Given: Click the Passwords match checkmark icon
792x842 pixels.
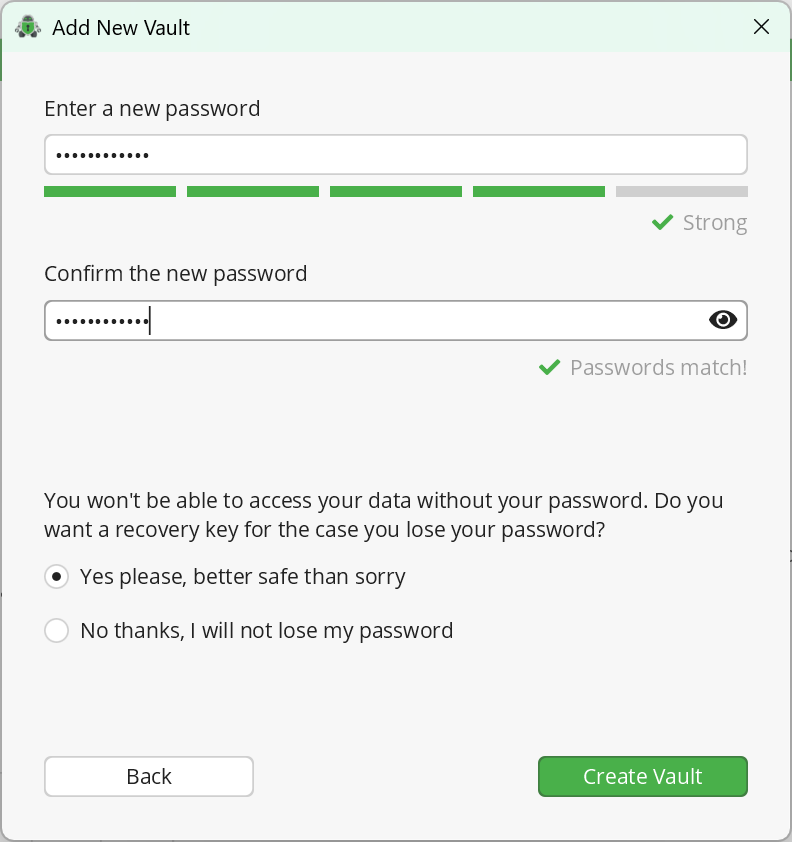Looking at the screenshot, I should coord(549,367).
